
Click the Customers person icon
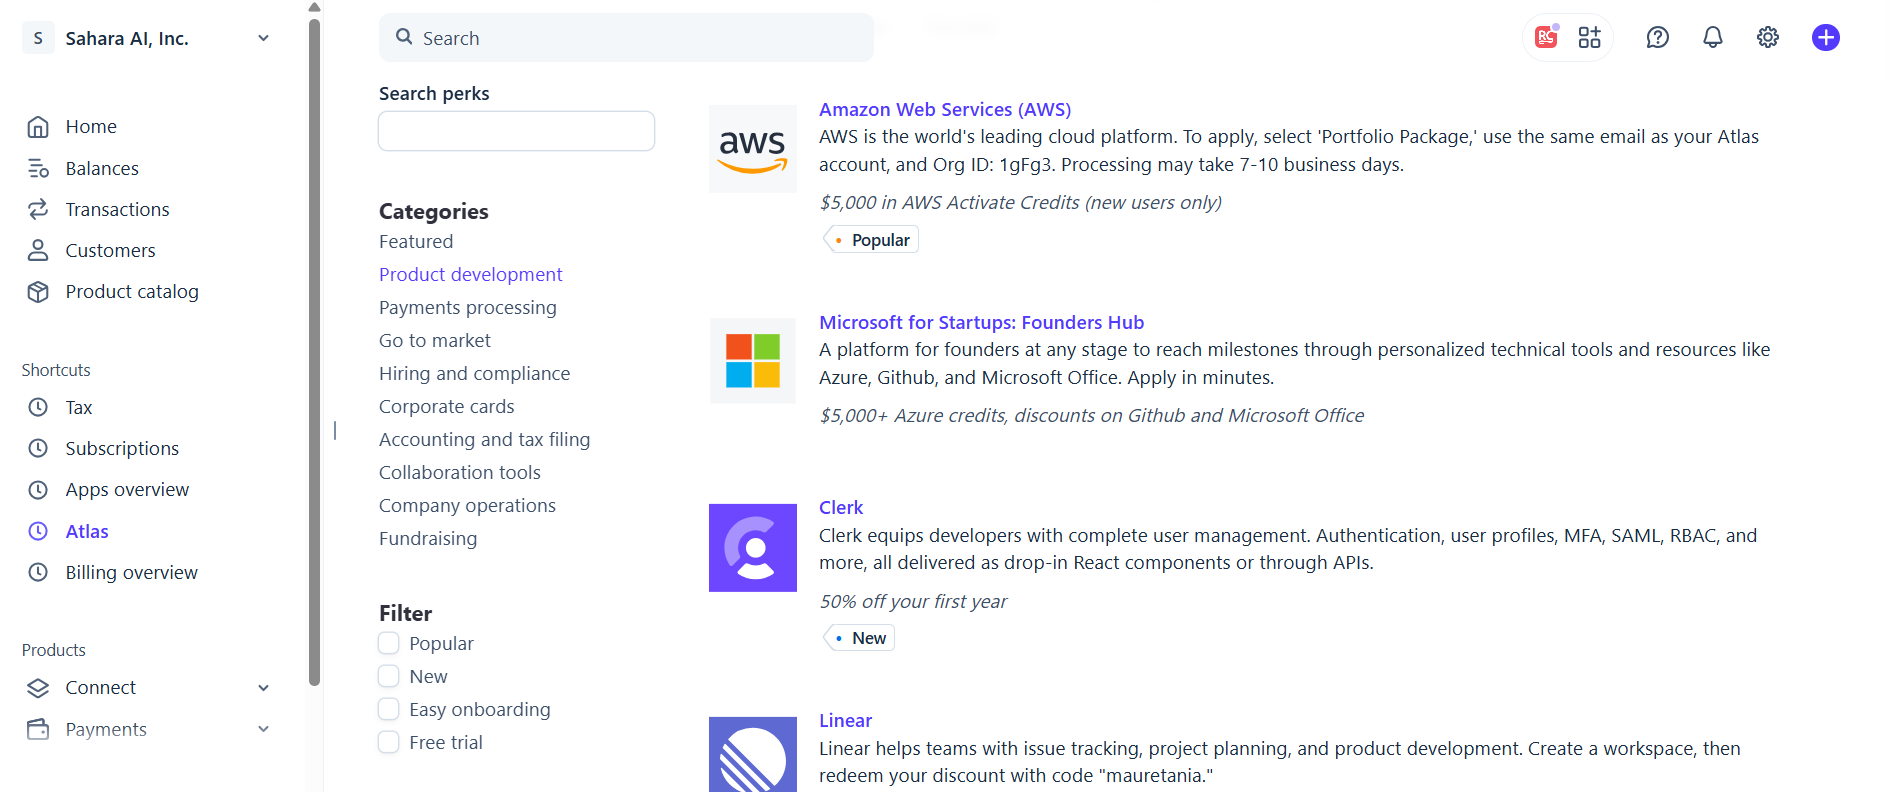(38, 250)
